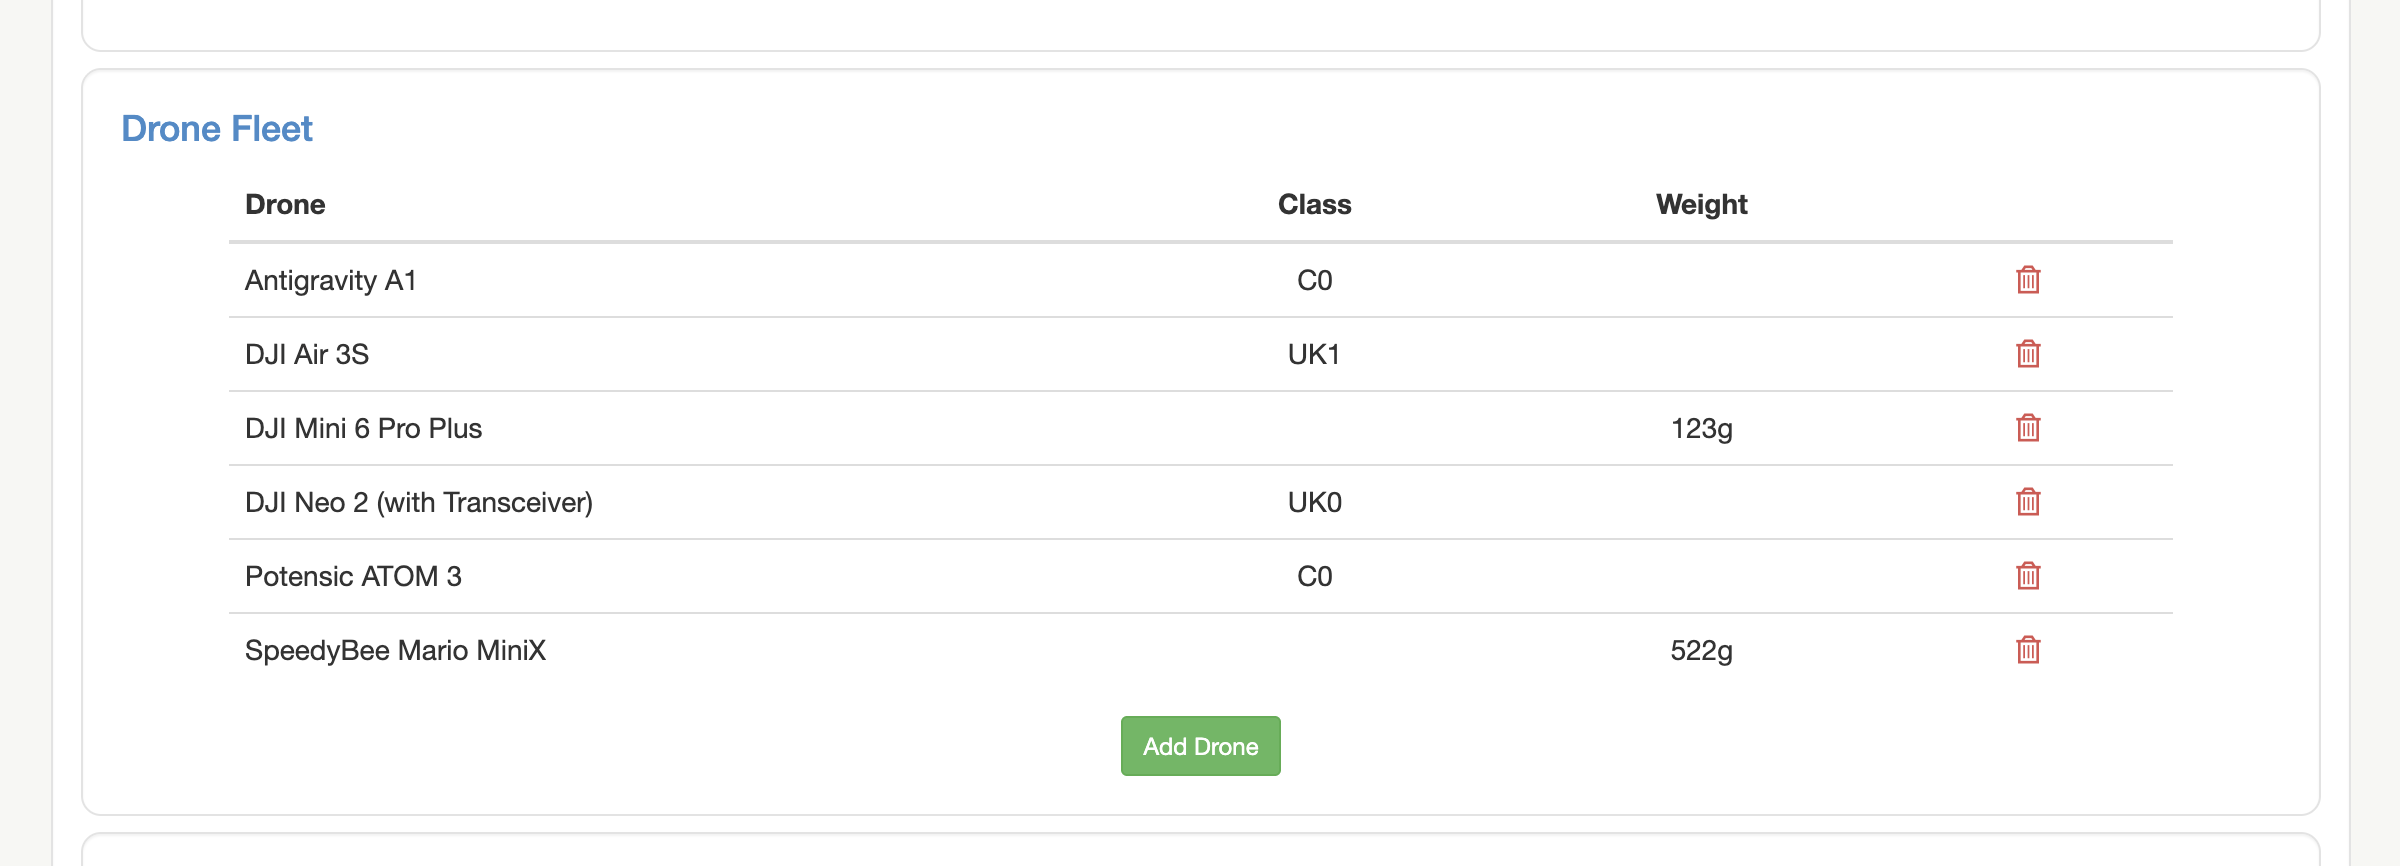This screenshot has width=2400, height=866.
Task: Click the 522g weight value
Action: [x=1701, y=651]
